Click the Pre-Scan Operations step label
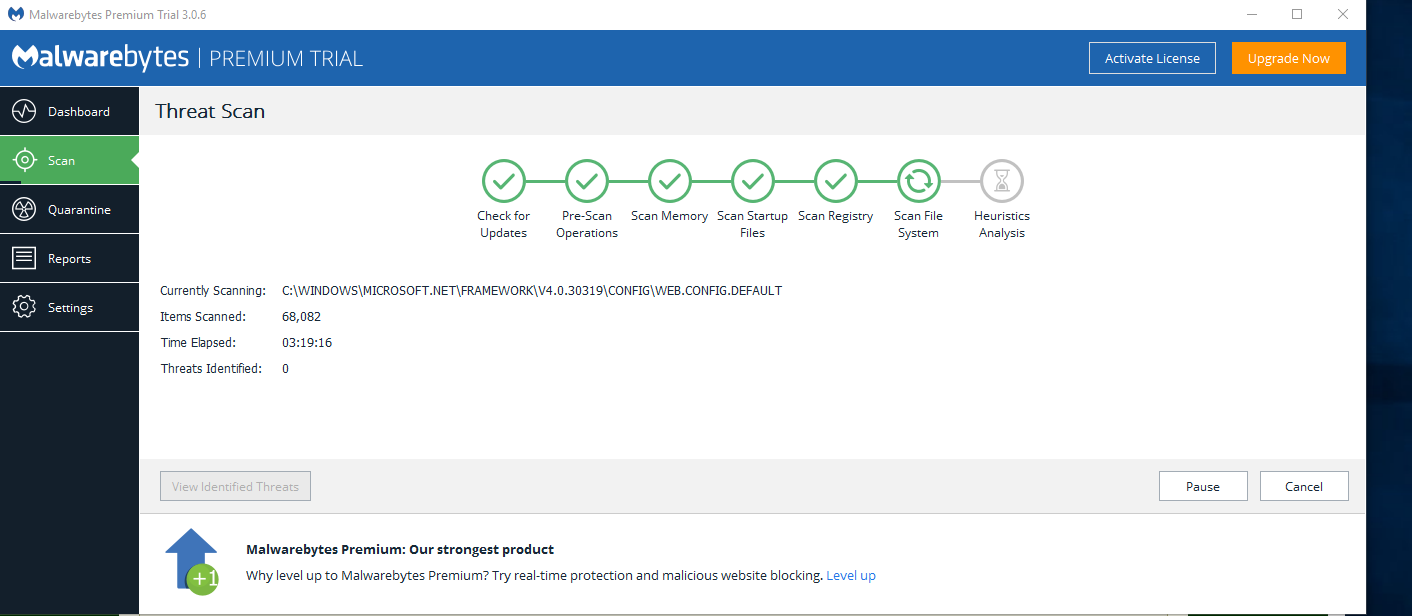 click(x=587, y=224)
